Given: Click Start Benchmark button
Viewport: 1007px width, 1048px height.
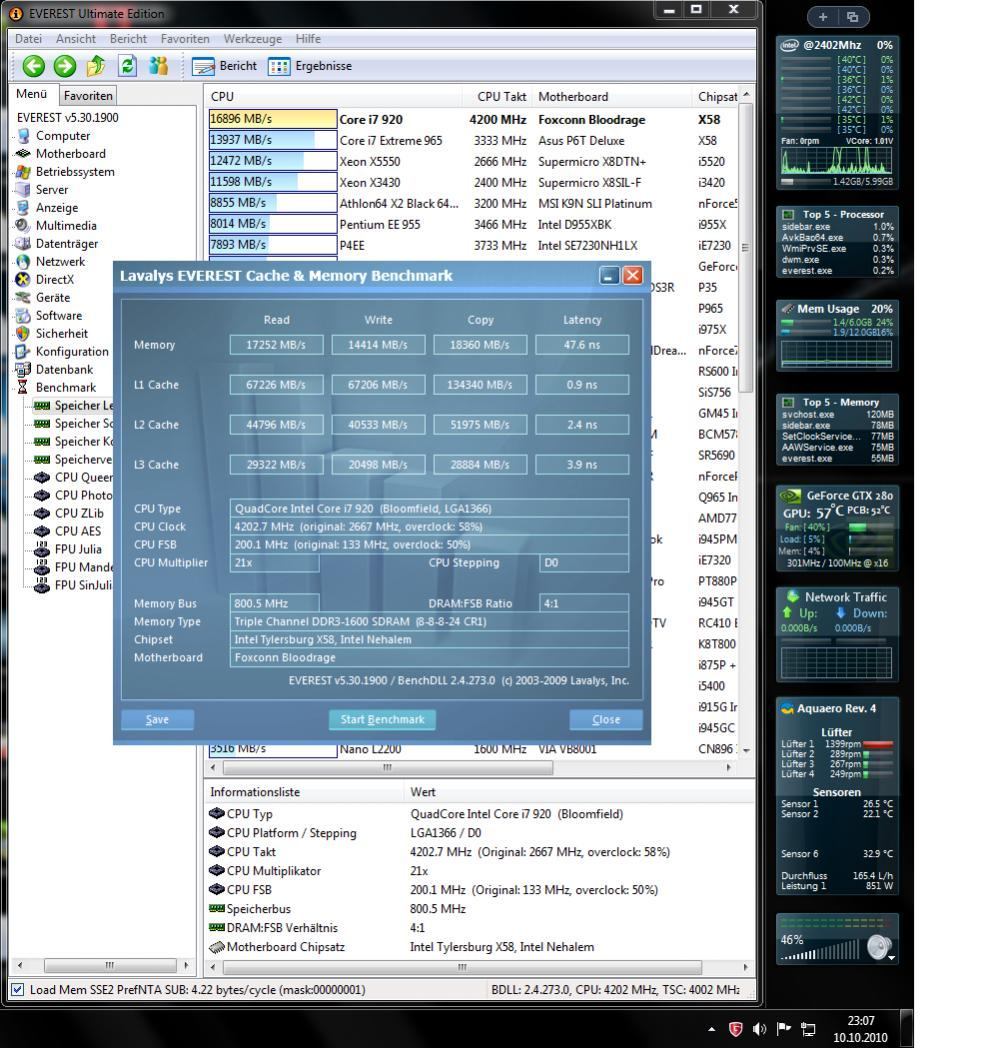Looking at the screenshot, I should tap(382, 720).
